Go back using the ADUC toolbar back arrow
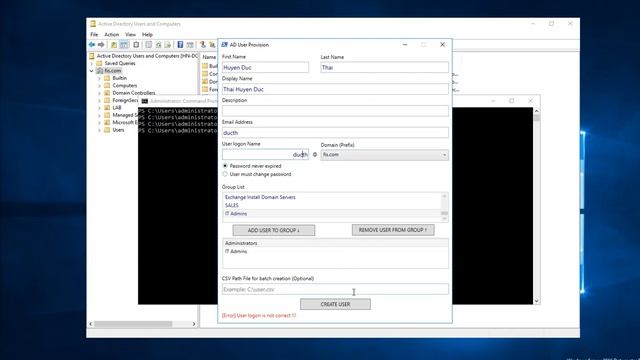The image size is (640, 360). [91, 44]
